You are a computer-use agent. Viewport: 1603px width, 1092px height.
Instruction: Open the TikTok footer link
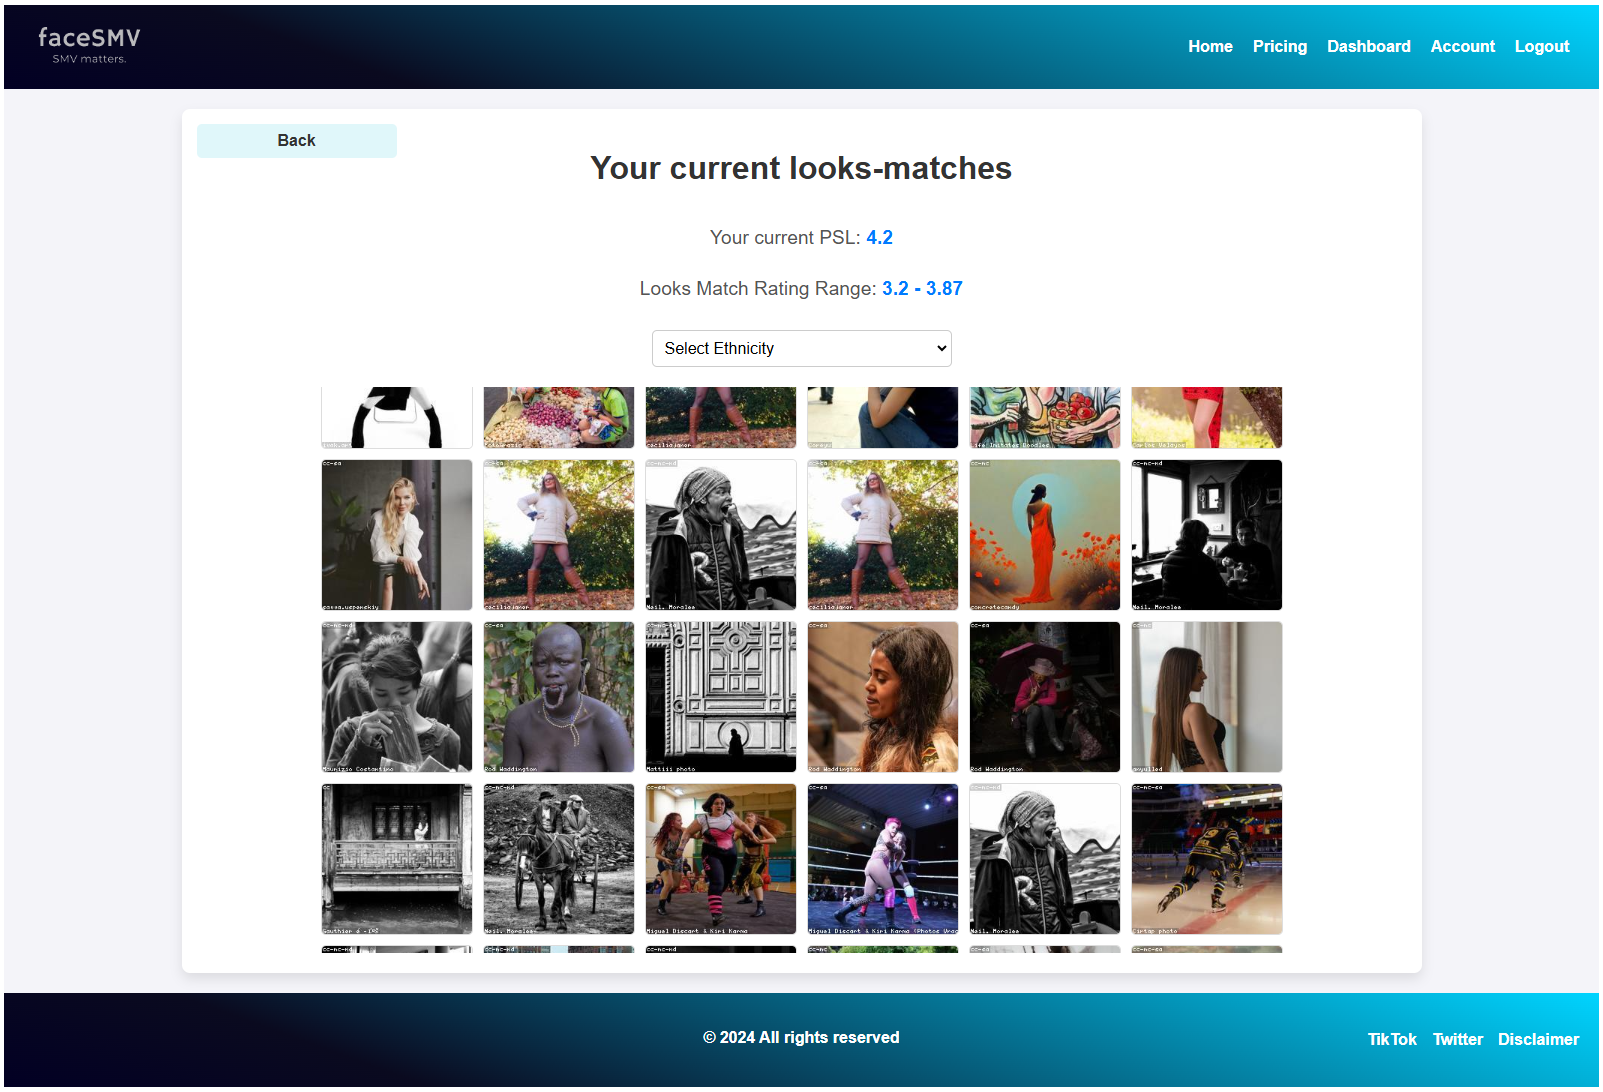(1392, 1039)
